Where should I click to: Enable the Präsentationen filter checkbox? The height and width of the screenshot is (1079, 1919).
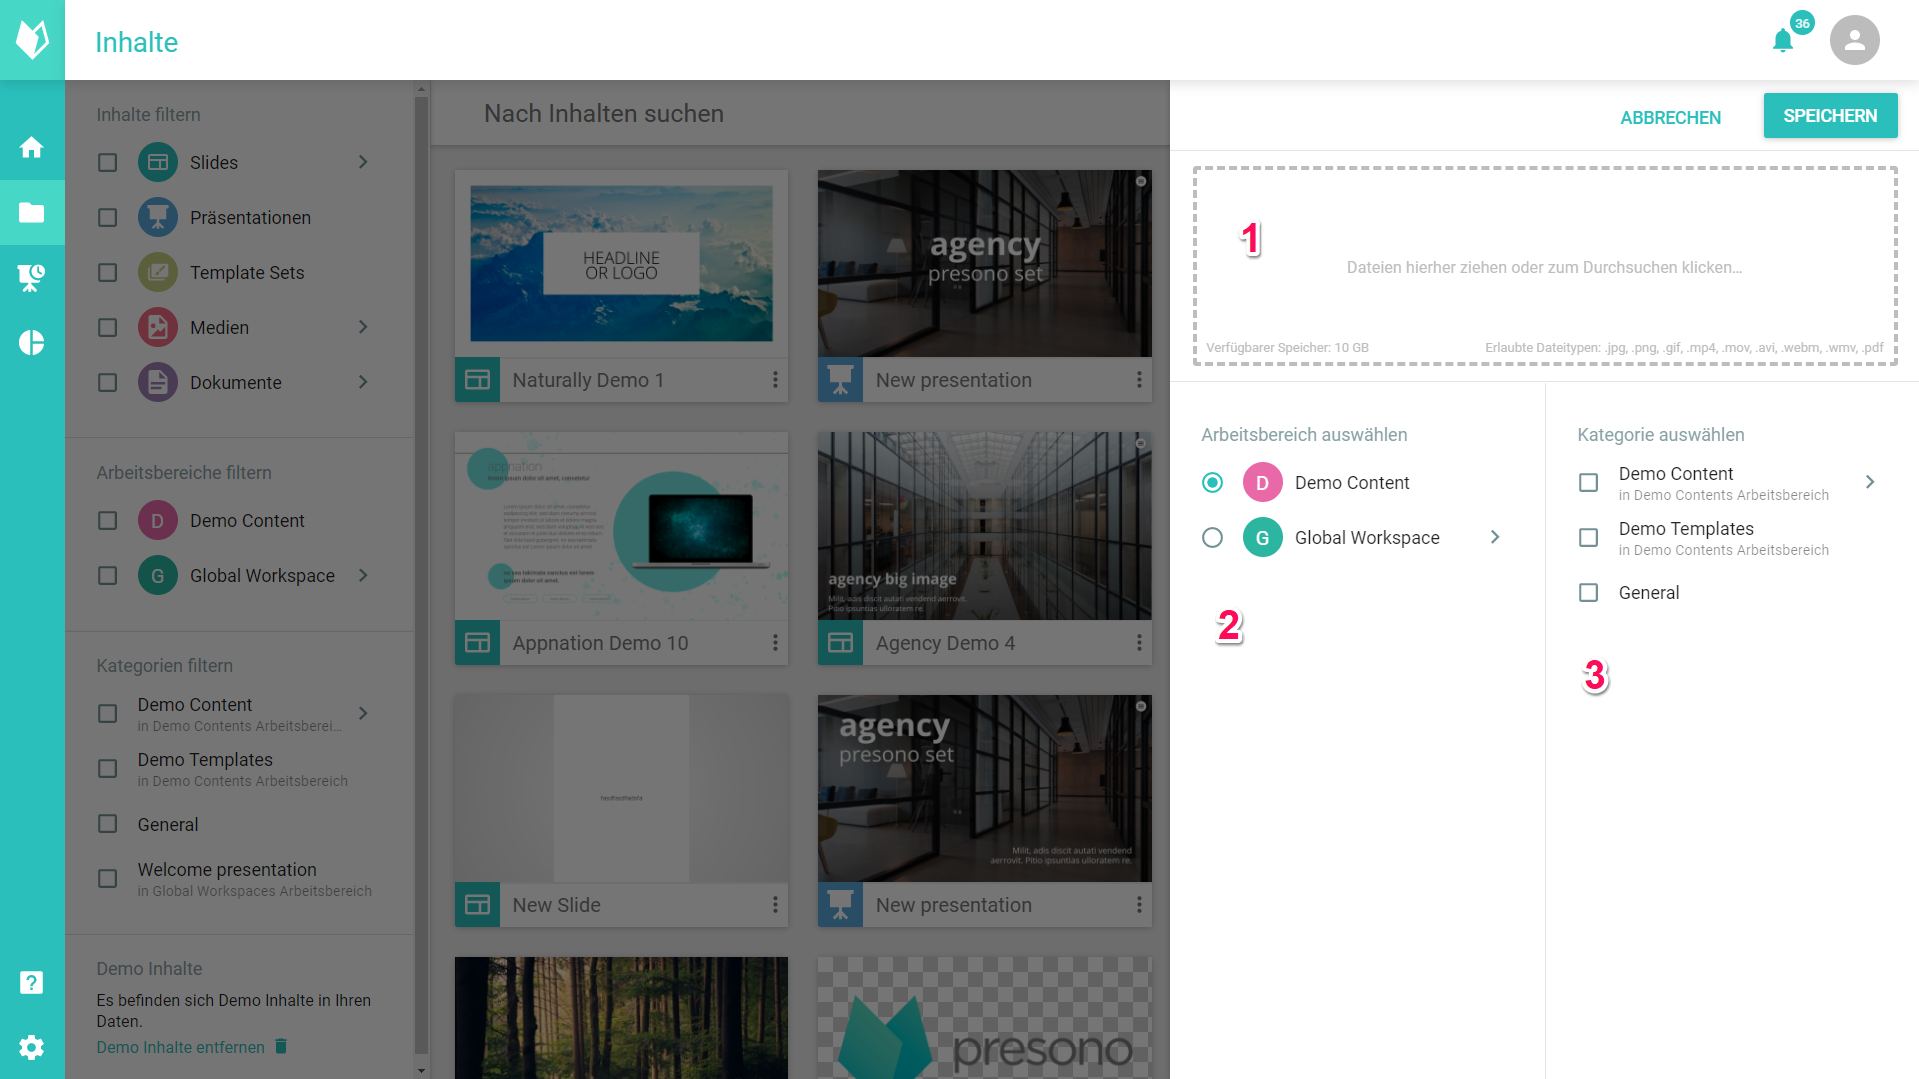[x=108, y=218]
